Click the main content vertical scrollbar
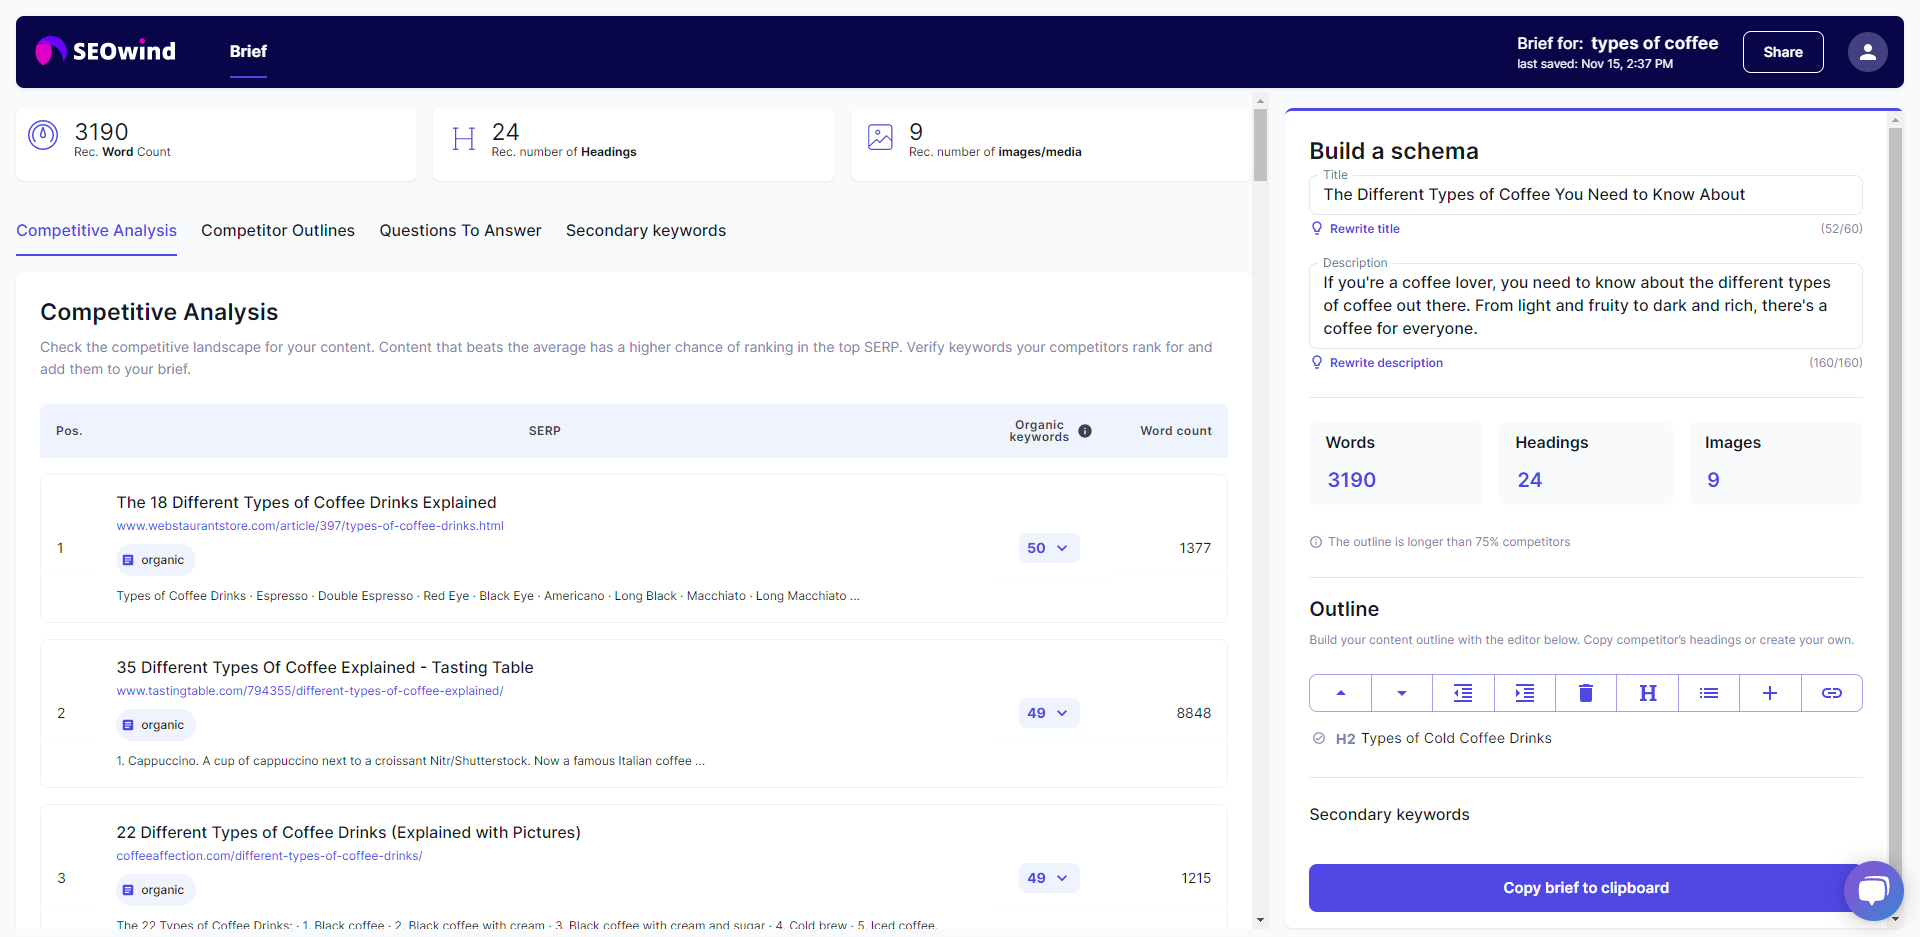The height and width of the screenshot is (937, 1920). click(1260, 145)
